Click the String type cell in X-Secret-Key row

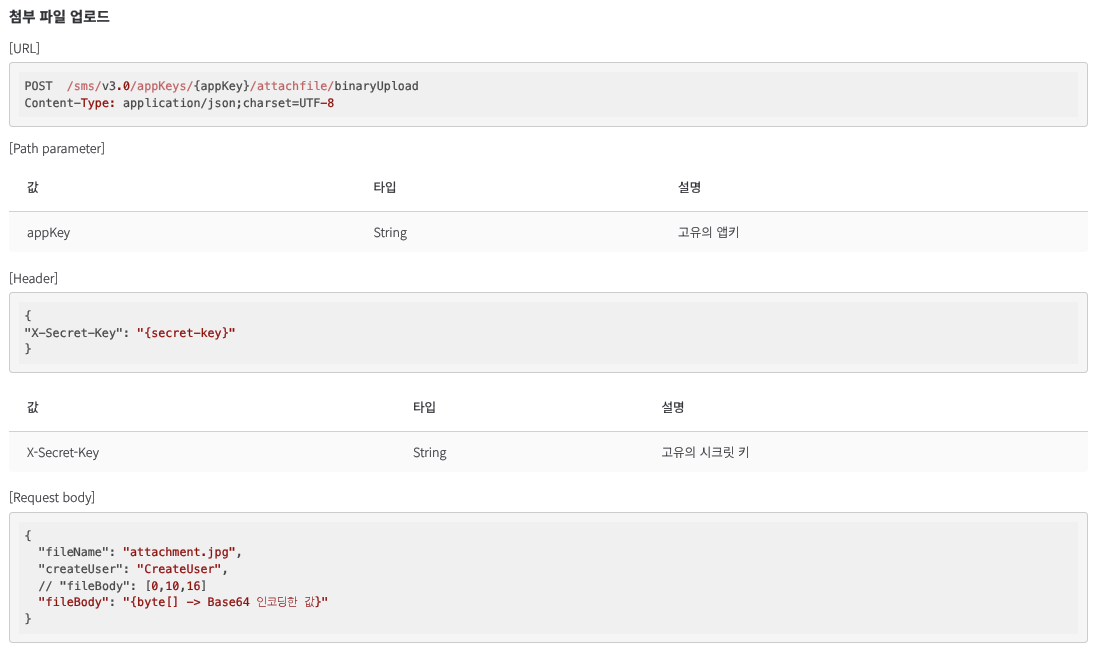pyautogui.click(x=430, y=453)
